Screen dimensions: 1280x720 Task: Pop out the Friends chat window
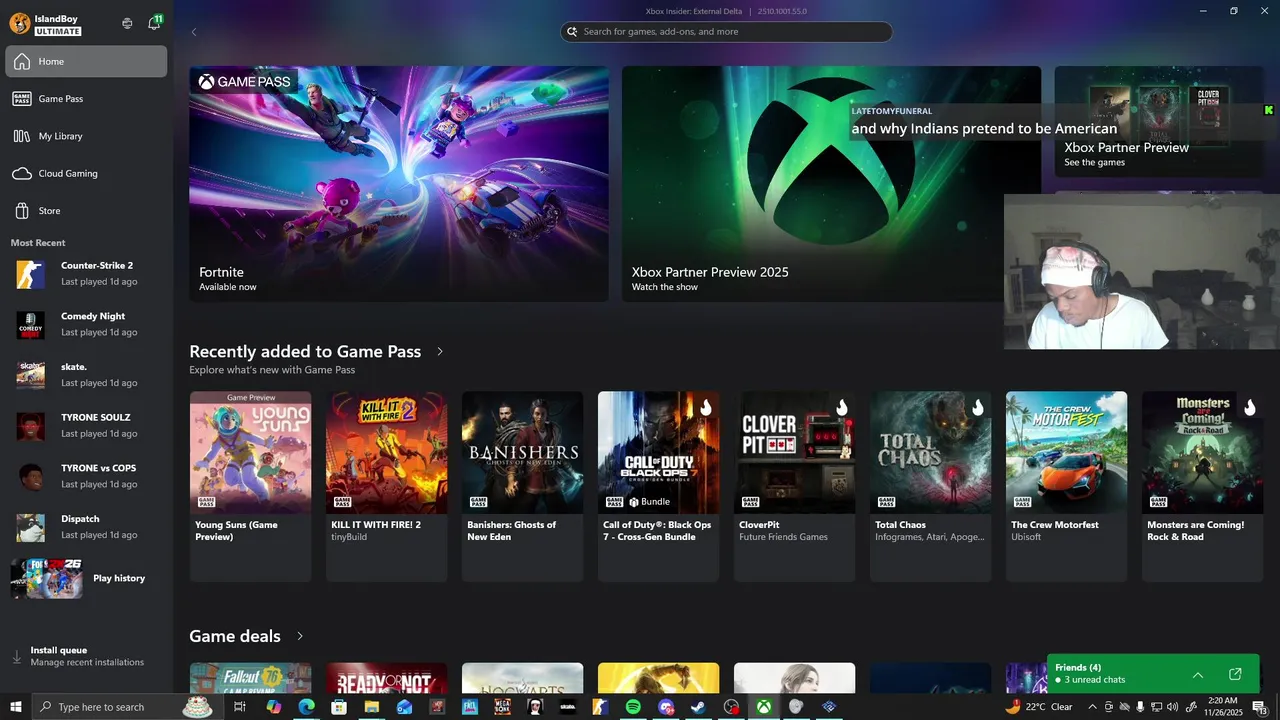(1235, 674)
